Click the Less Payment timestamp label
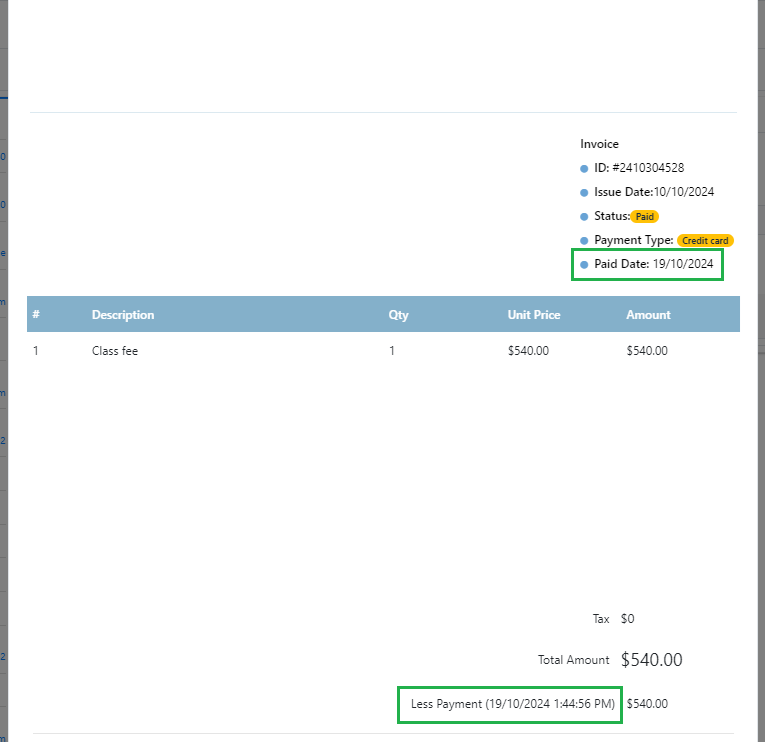Screen dimensions: 765x742 pos(513,704)
